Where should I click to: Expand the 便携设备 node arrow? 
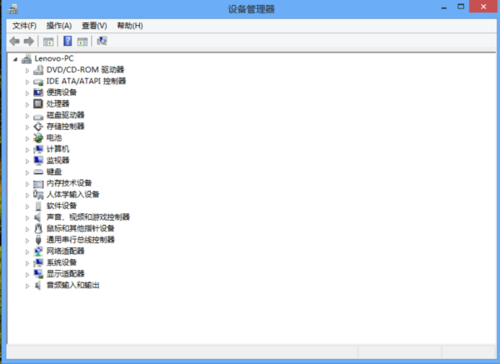pos(27,93)
